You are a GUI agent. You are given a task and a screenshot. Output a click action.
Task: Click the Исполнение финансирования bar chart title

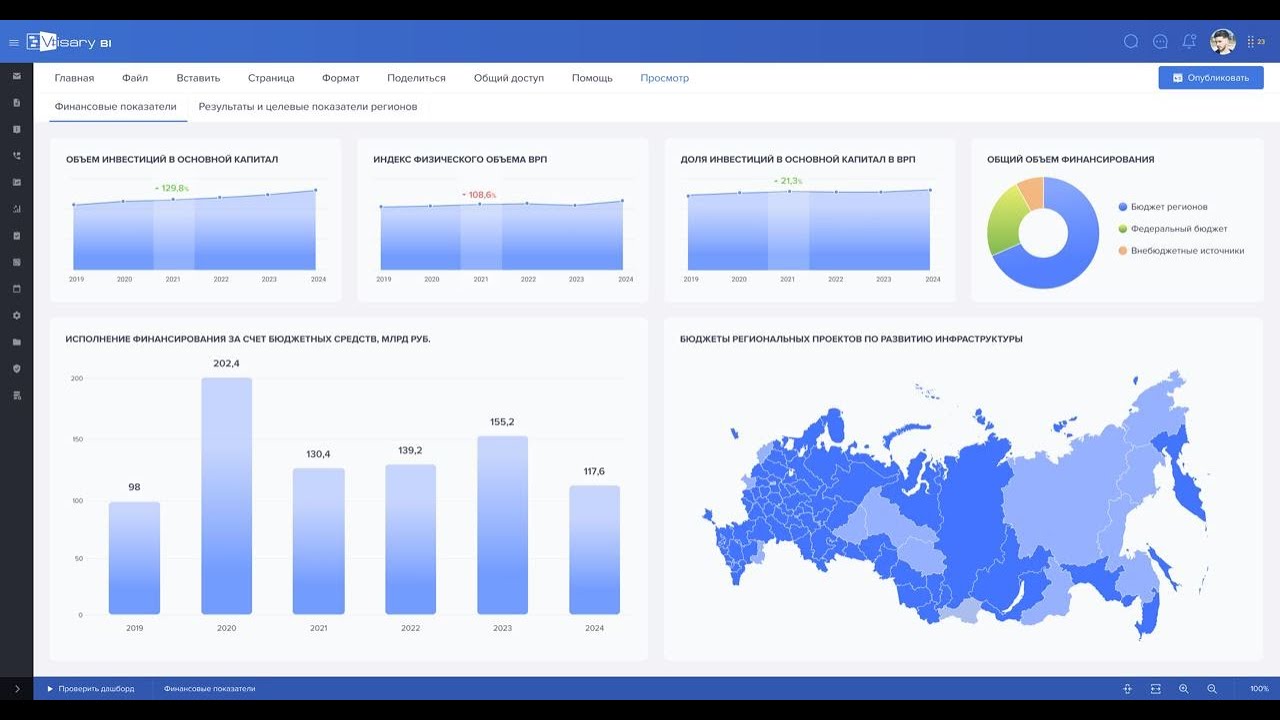pyautogui.click(x=248, y=339)
